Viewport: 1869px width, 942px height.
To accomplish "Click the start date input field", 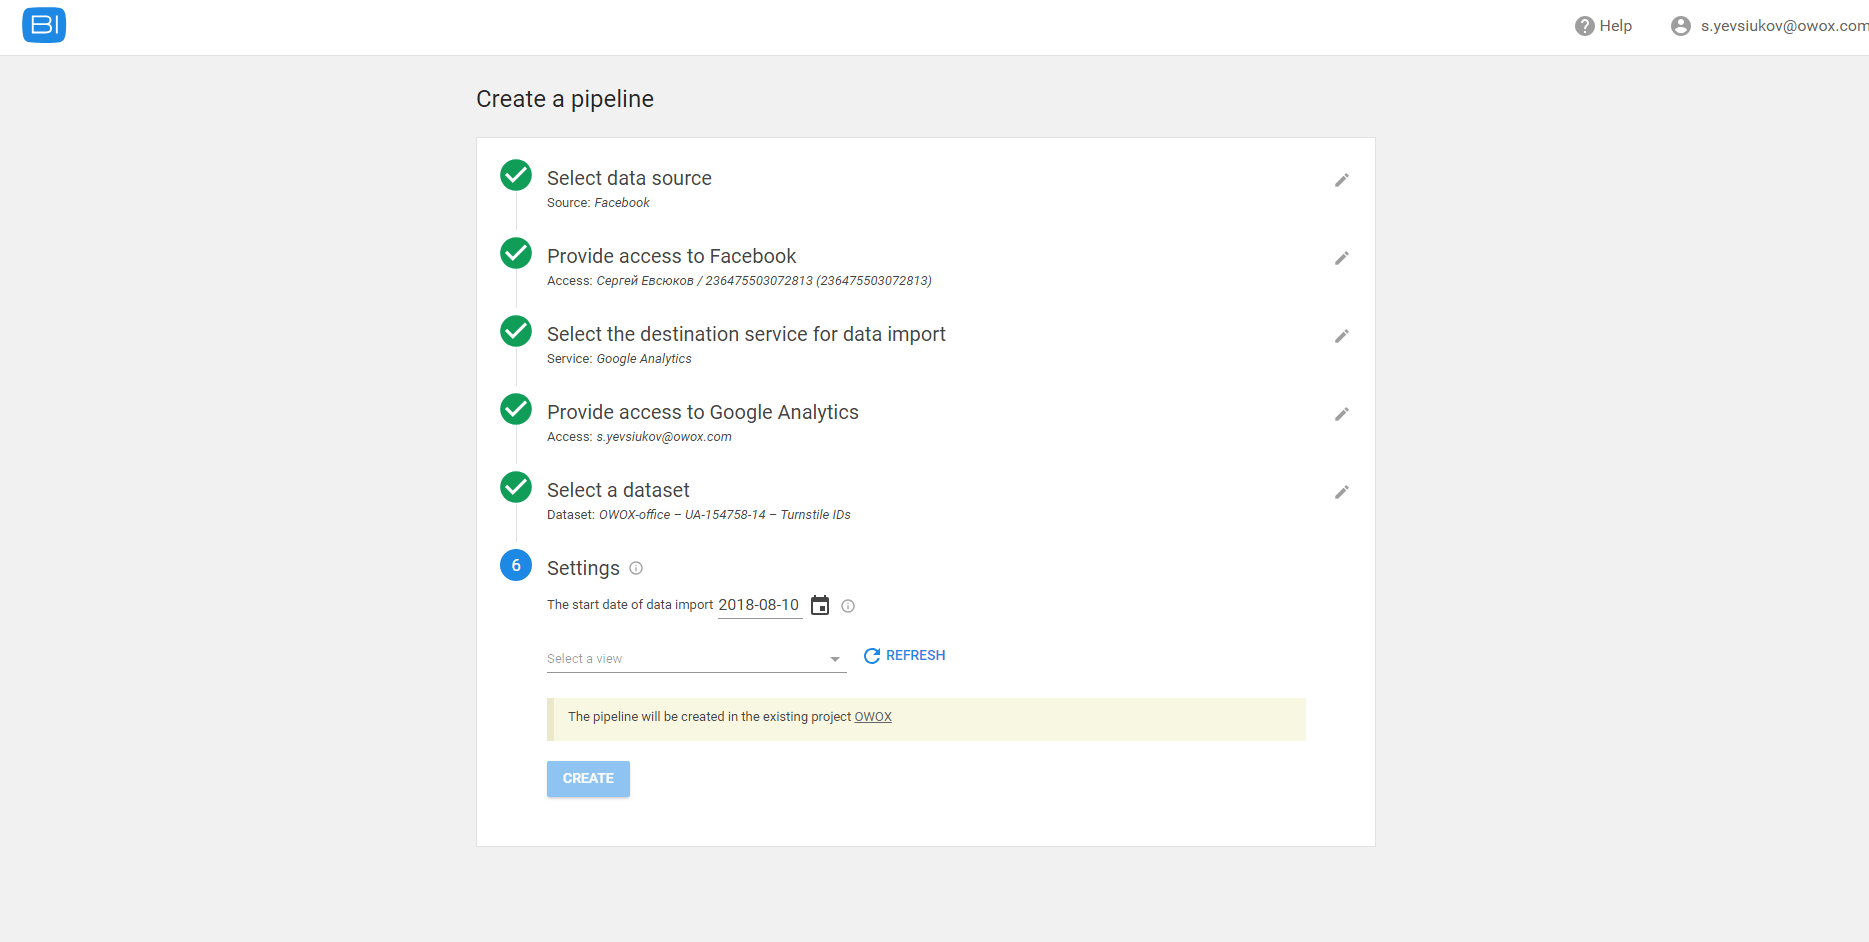I will click(759, 605).
